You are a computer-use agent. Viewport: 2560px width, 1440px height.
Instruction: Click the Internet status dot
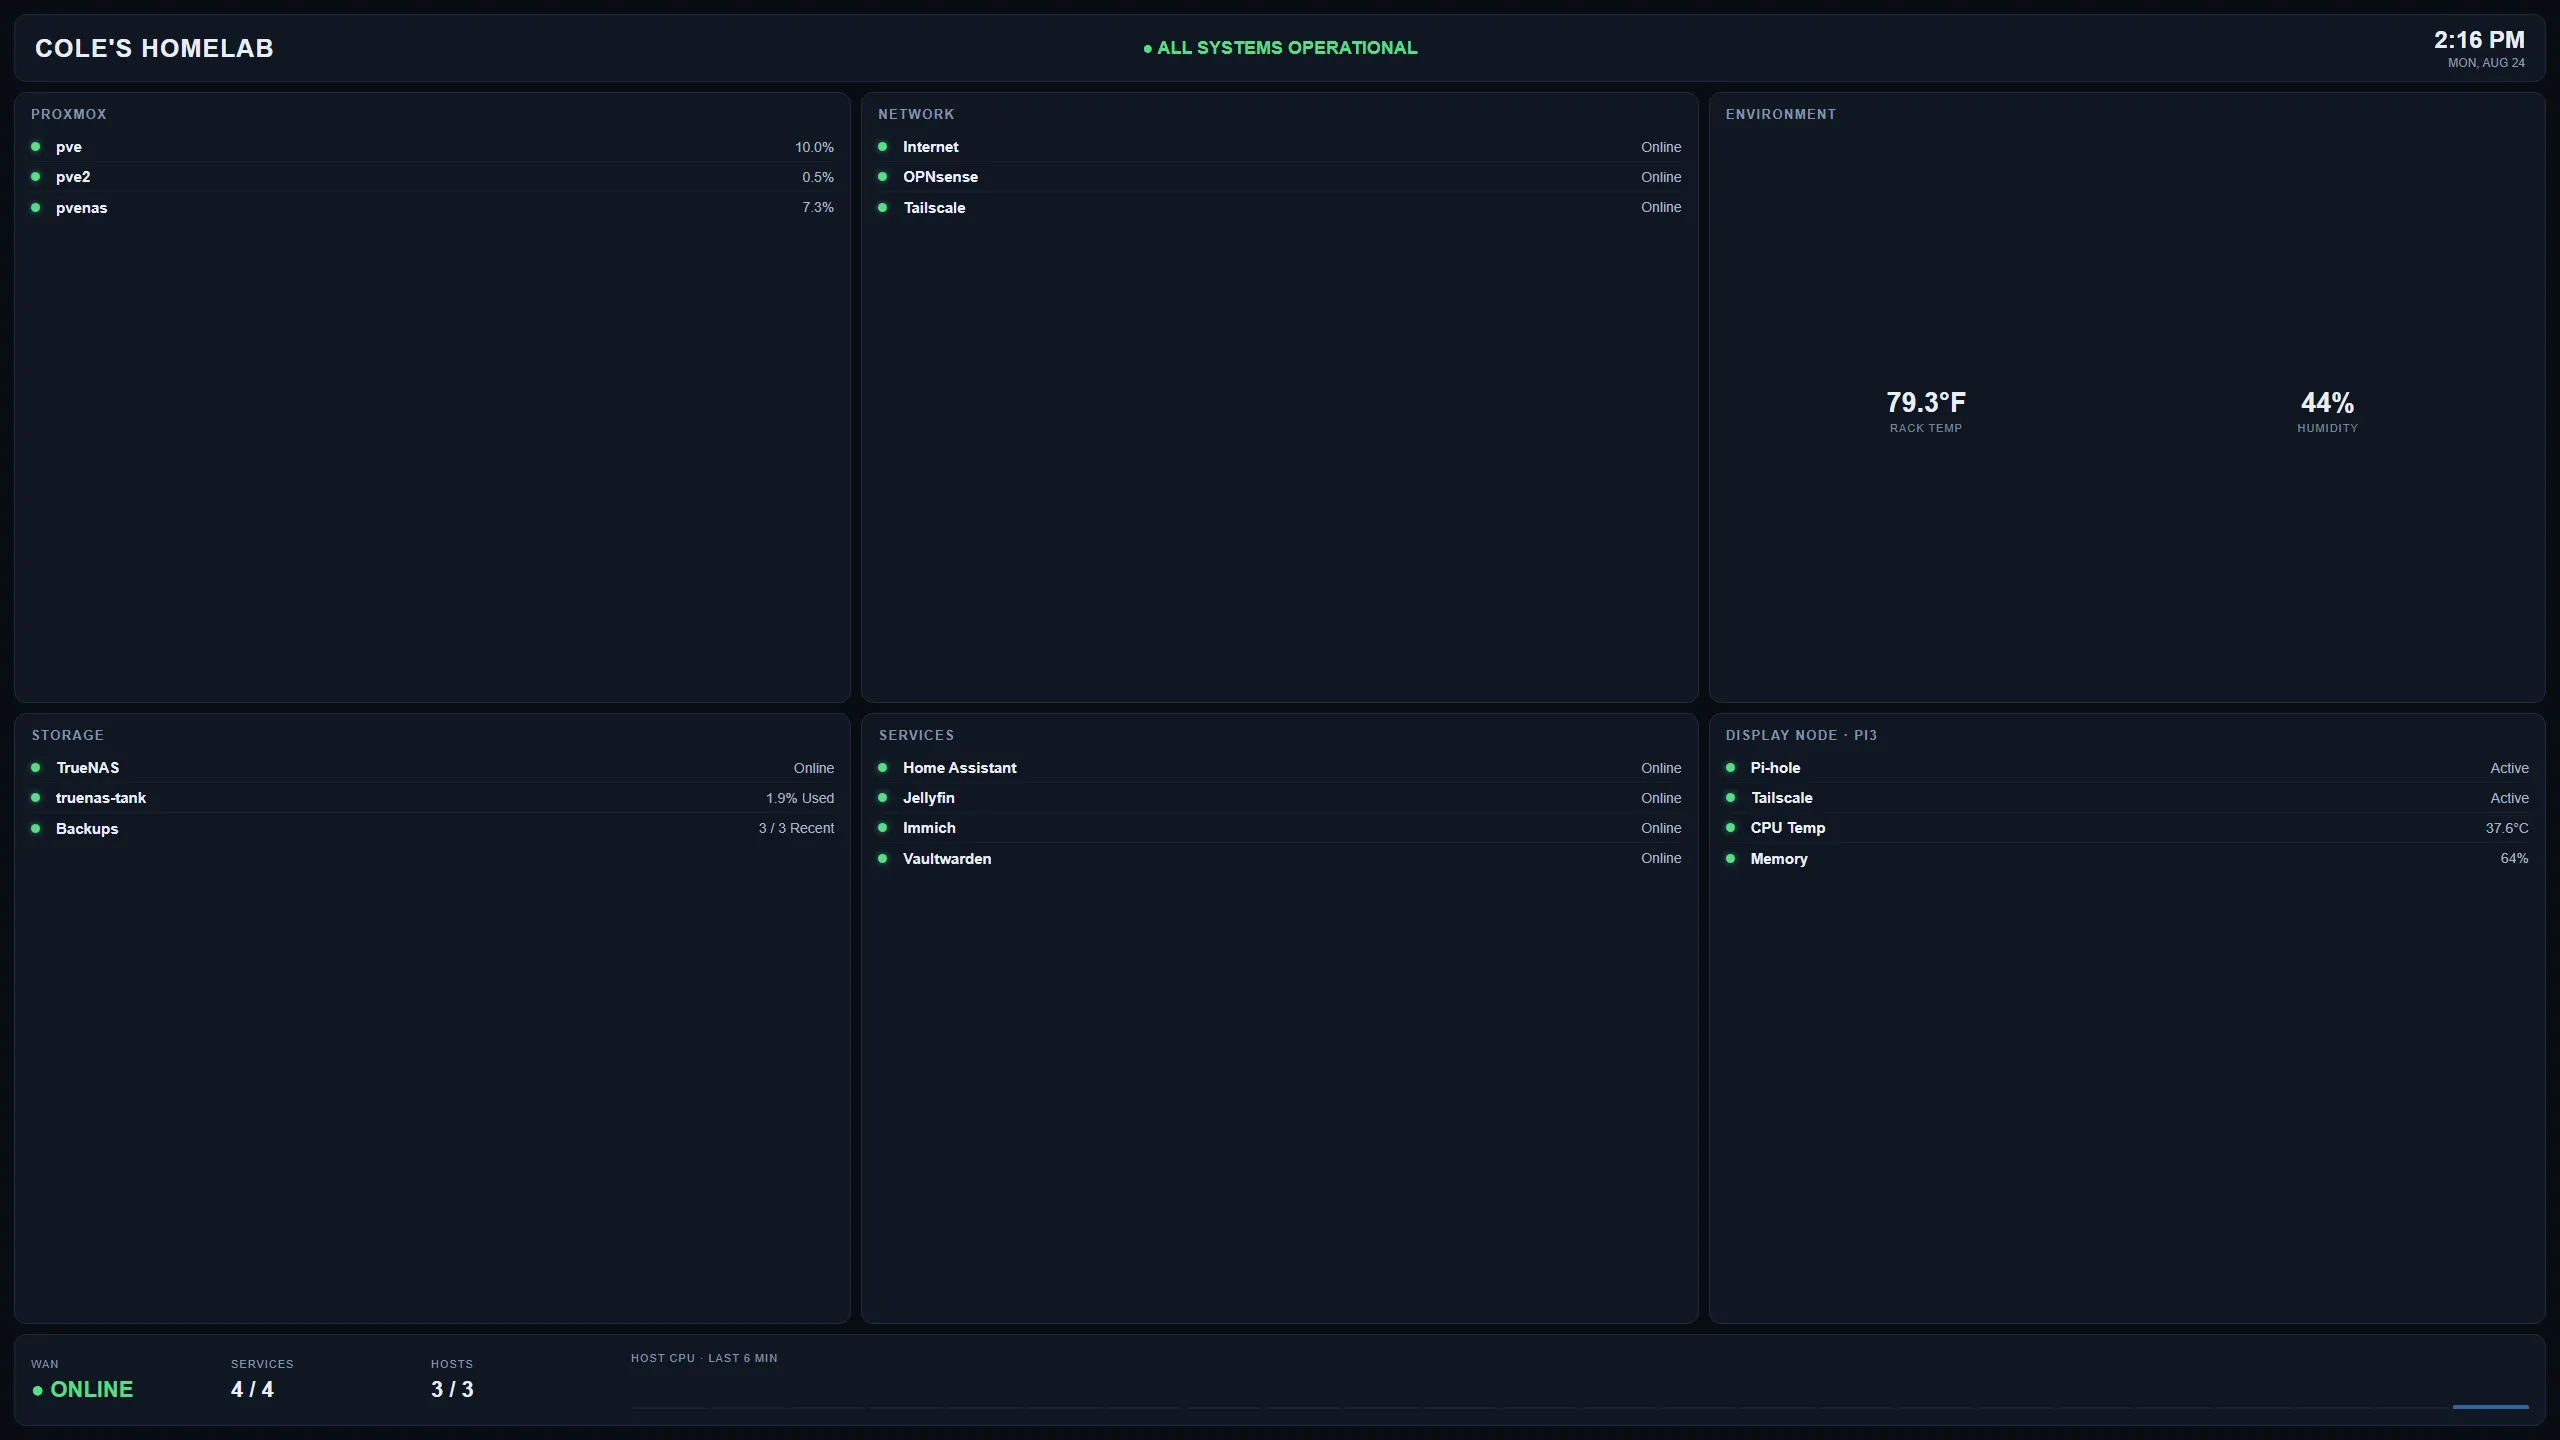[883, 147]
